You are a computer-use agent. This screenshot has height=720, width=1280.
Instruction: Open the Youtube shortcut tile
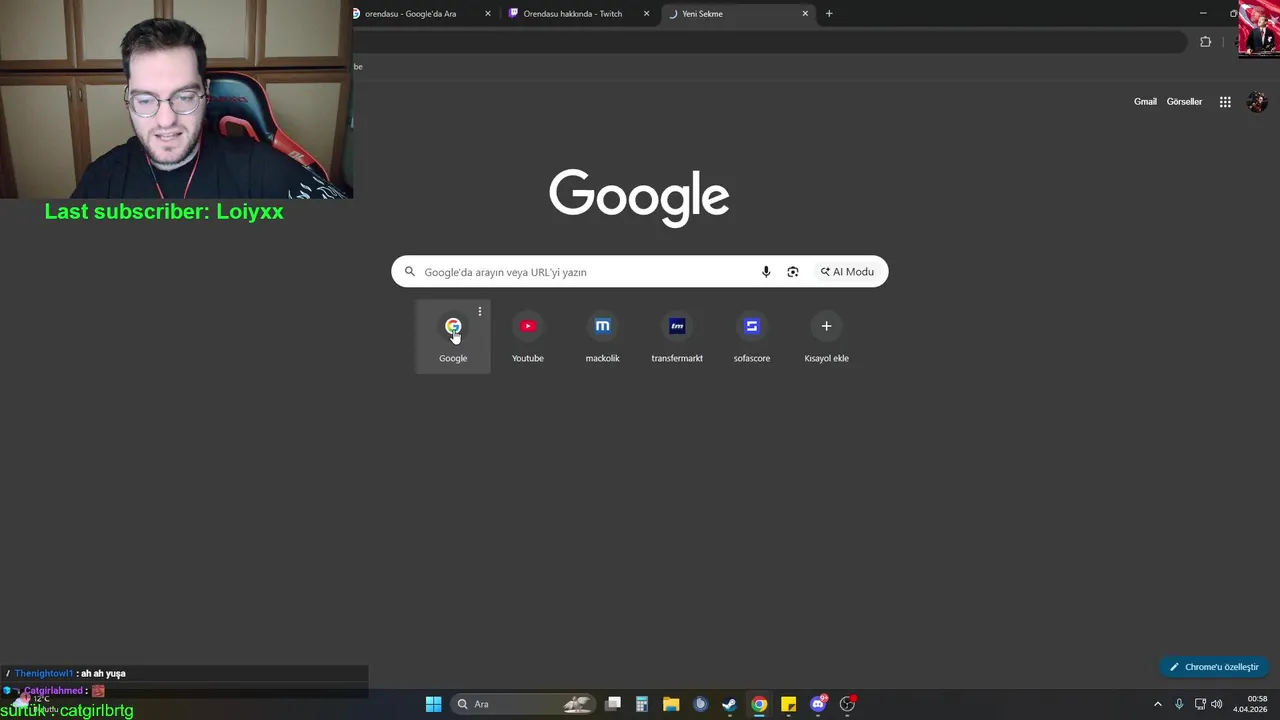528,337
